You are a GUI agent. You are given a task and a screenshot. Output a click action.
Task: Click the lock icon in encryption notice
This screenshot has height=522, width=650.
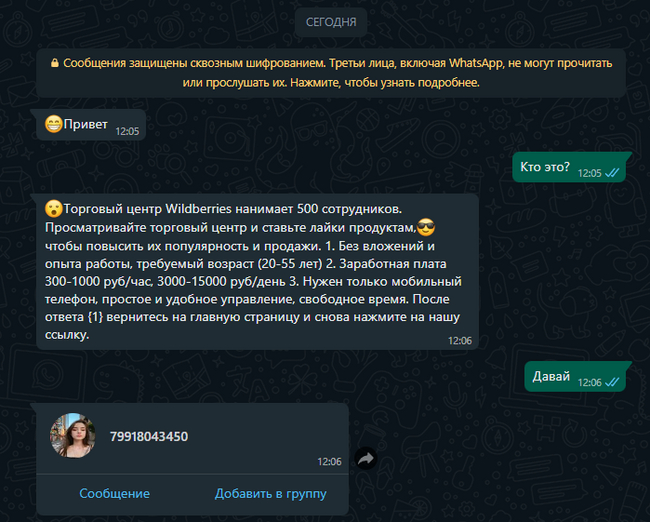point(55,63)
